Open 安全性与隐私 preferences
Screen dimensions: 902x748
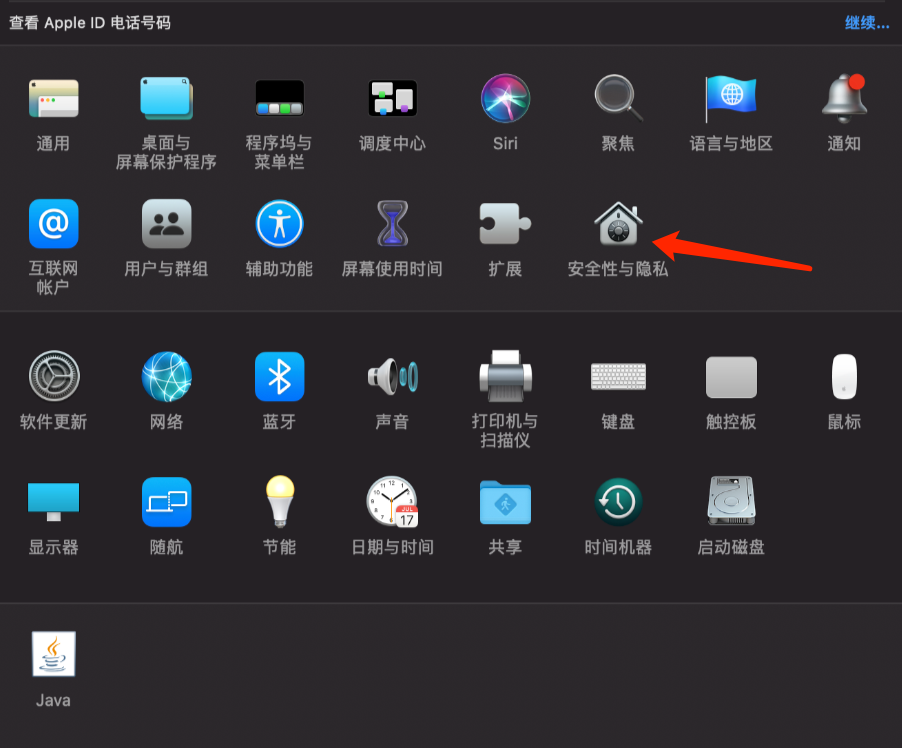point(618,224)
